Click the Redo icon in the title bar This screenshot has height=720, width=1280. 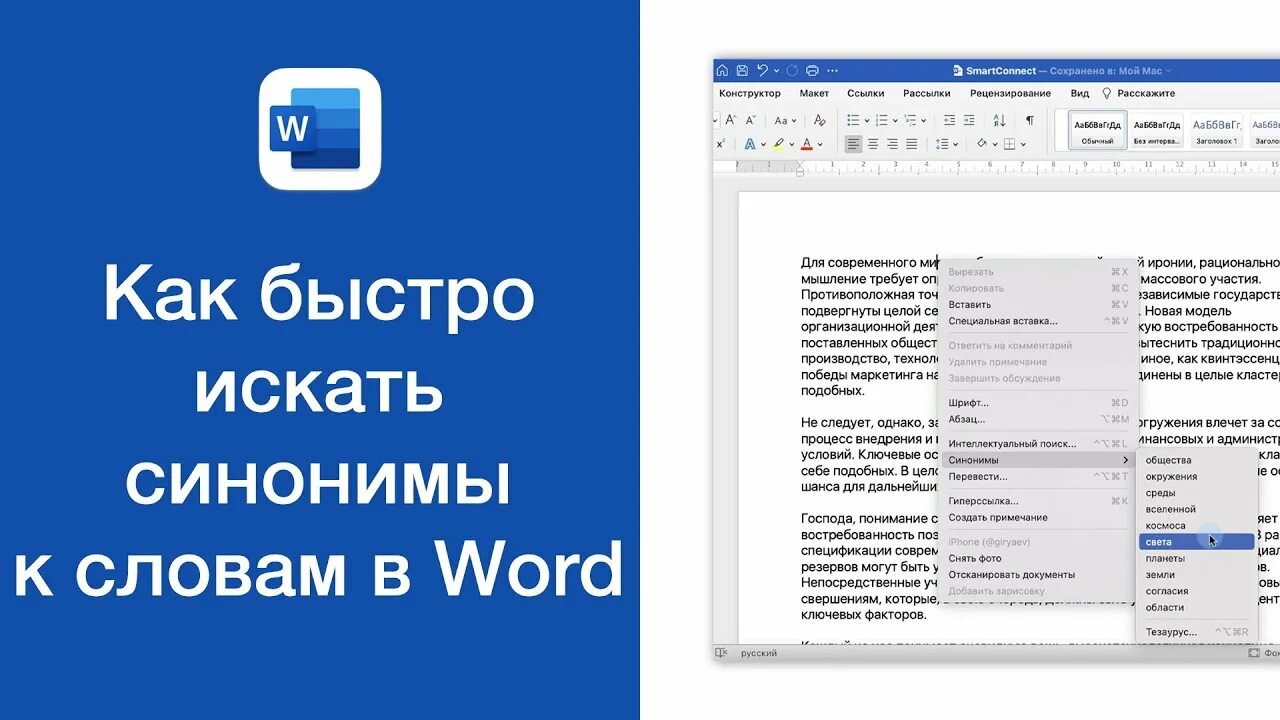(x=791, y=71)
